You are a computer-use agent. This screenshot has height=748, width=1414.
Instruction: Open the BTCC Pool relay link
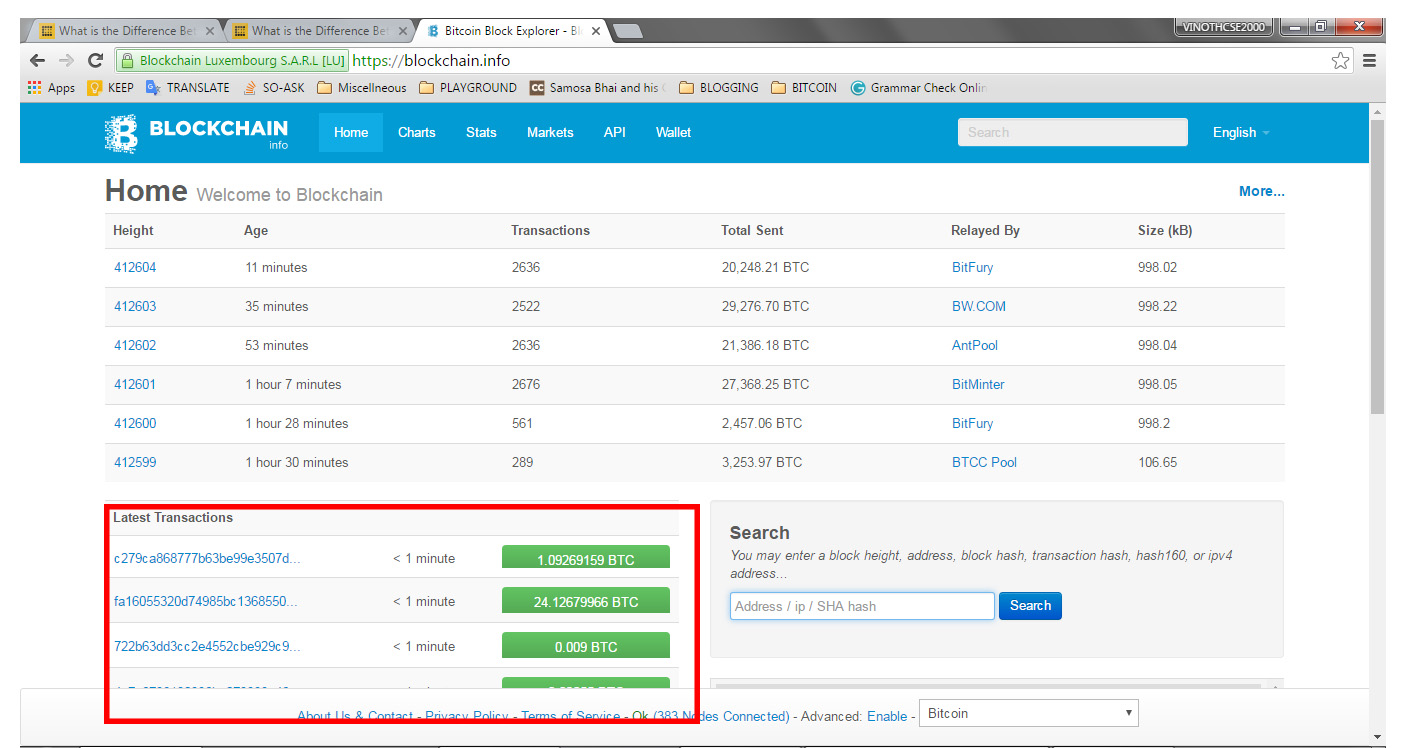[984, 462]
